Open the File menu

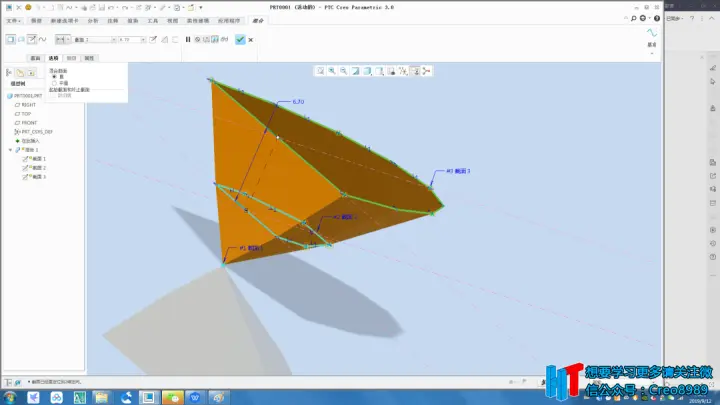(x=13, y=21)
